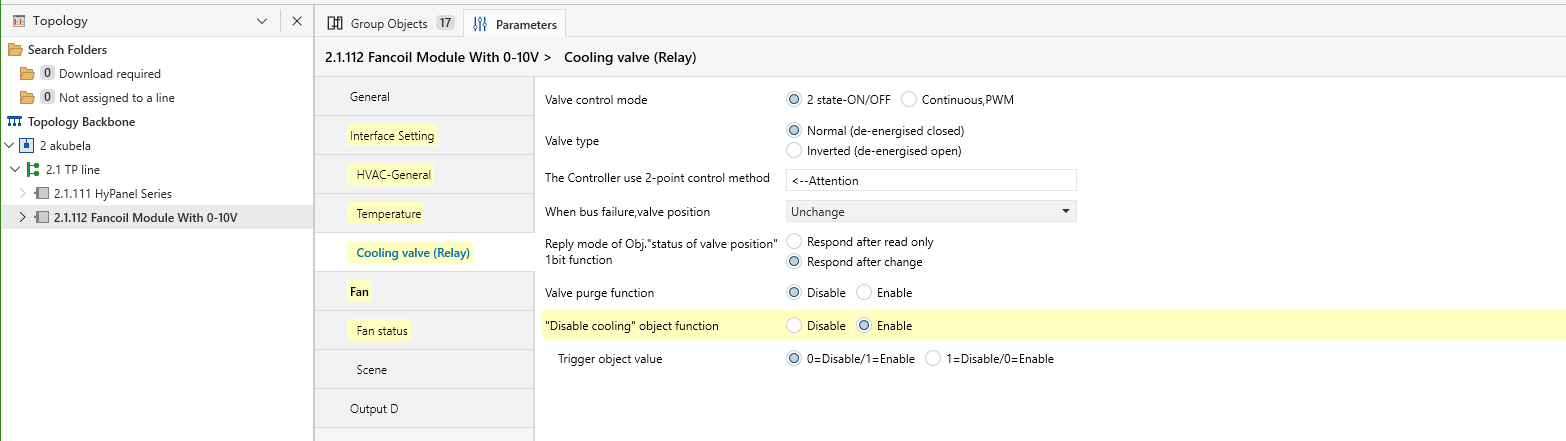Screen dimensions: 1566x441
Task: Open the bus failure valve position dropdown
Action: pos(931,212)
